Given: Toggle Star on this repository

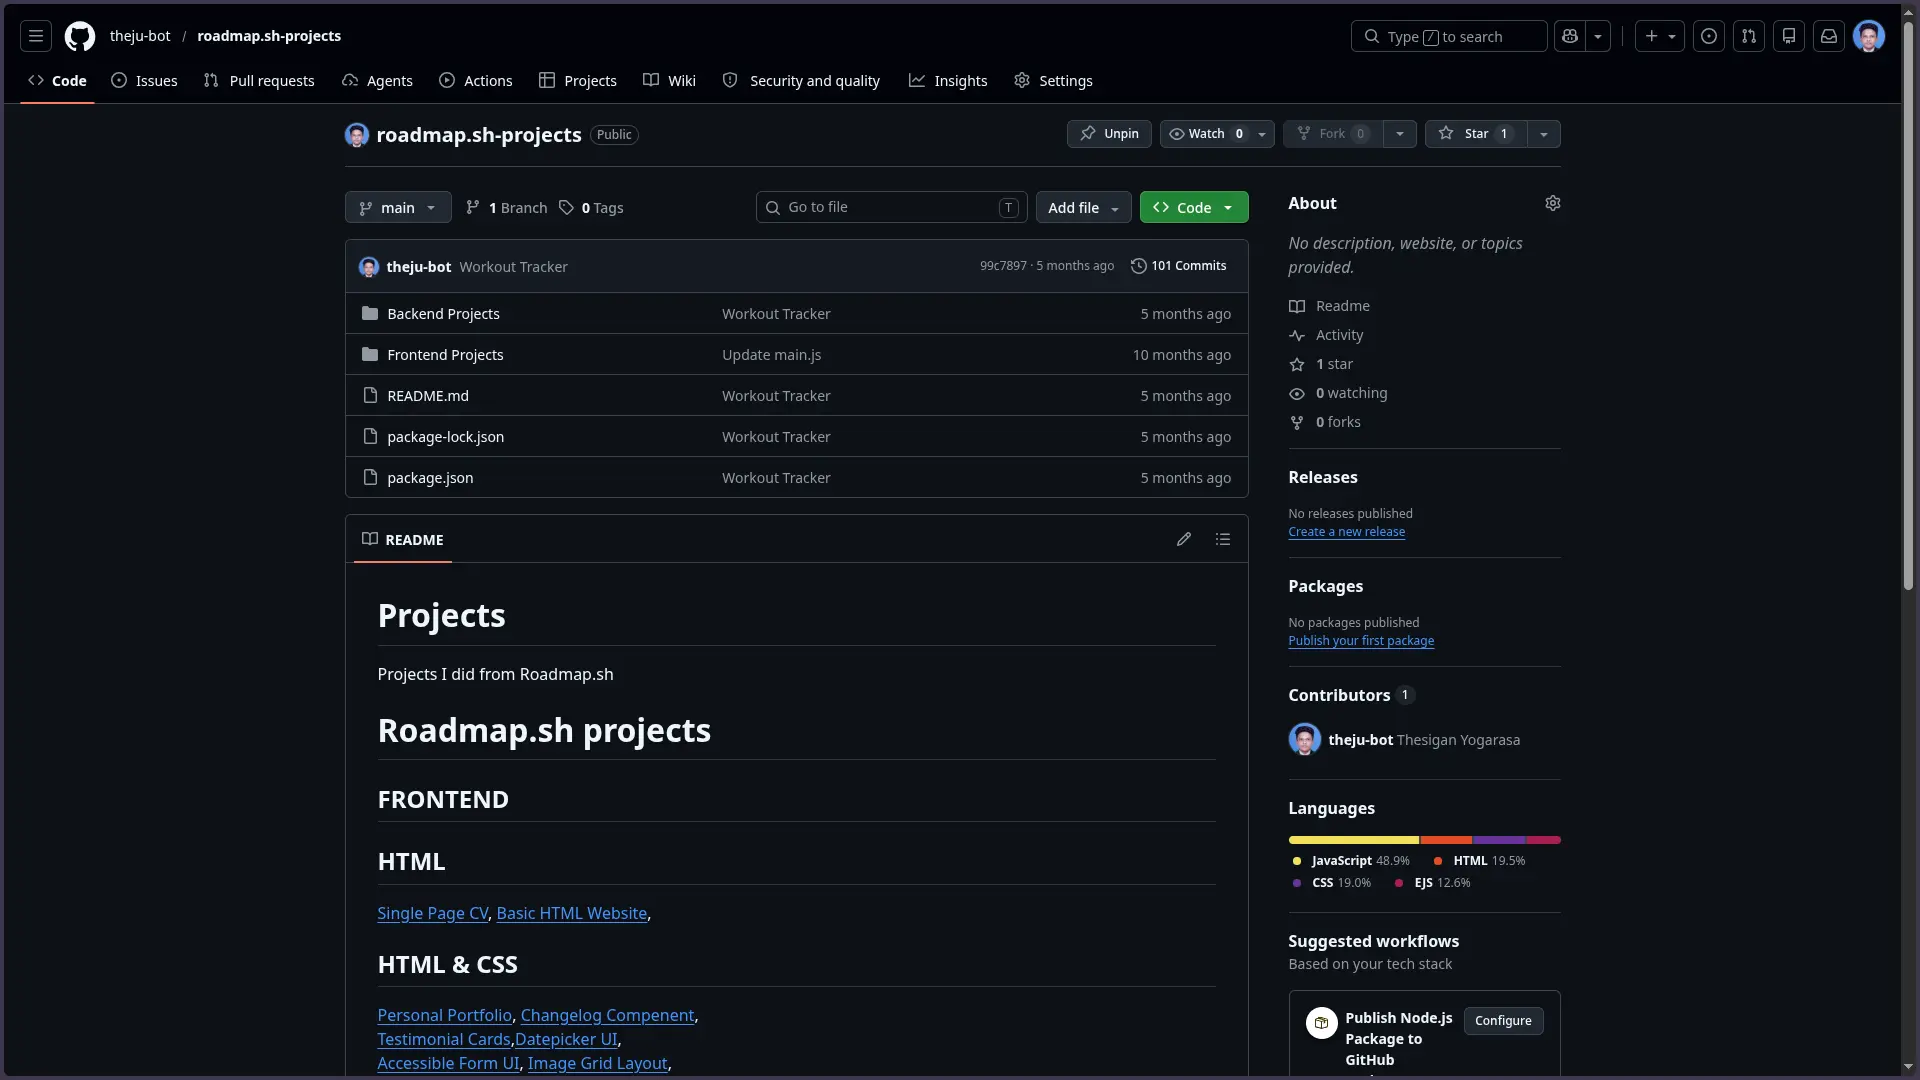Looking at the screenshot, I should pyautogui.click(x=1476, y=134).
